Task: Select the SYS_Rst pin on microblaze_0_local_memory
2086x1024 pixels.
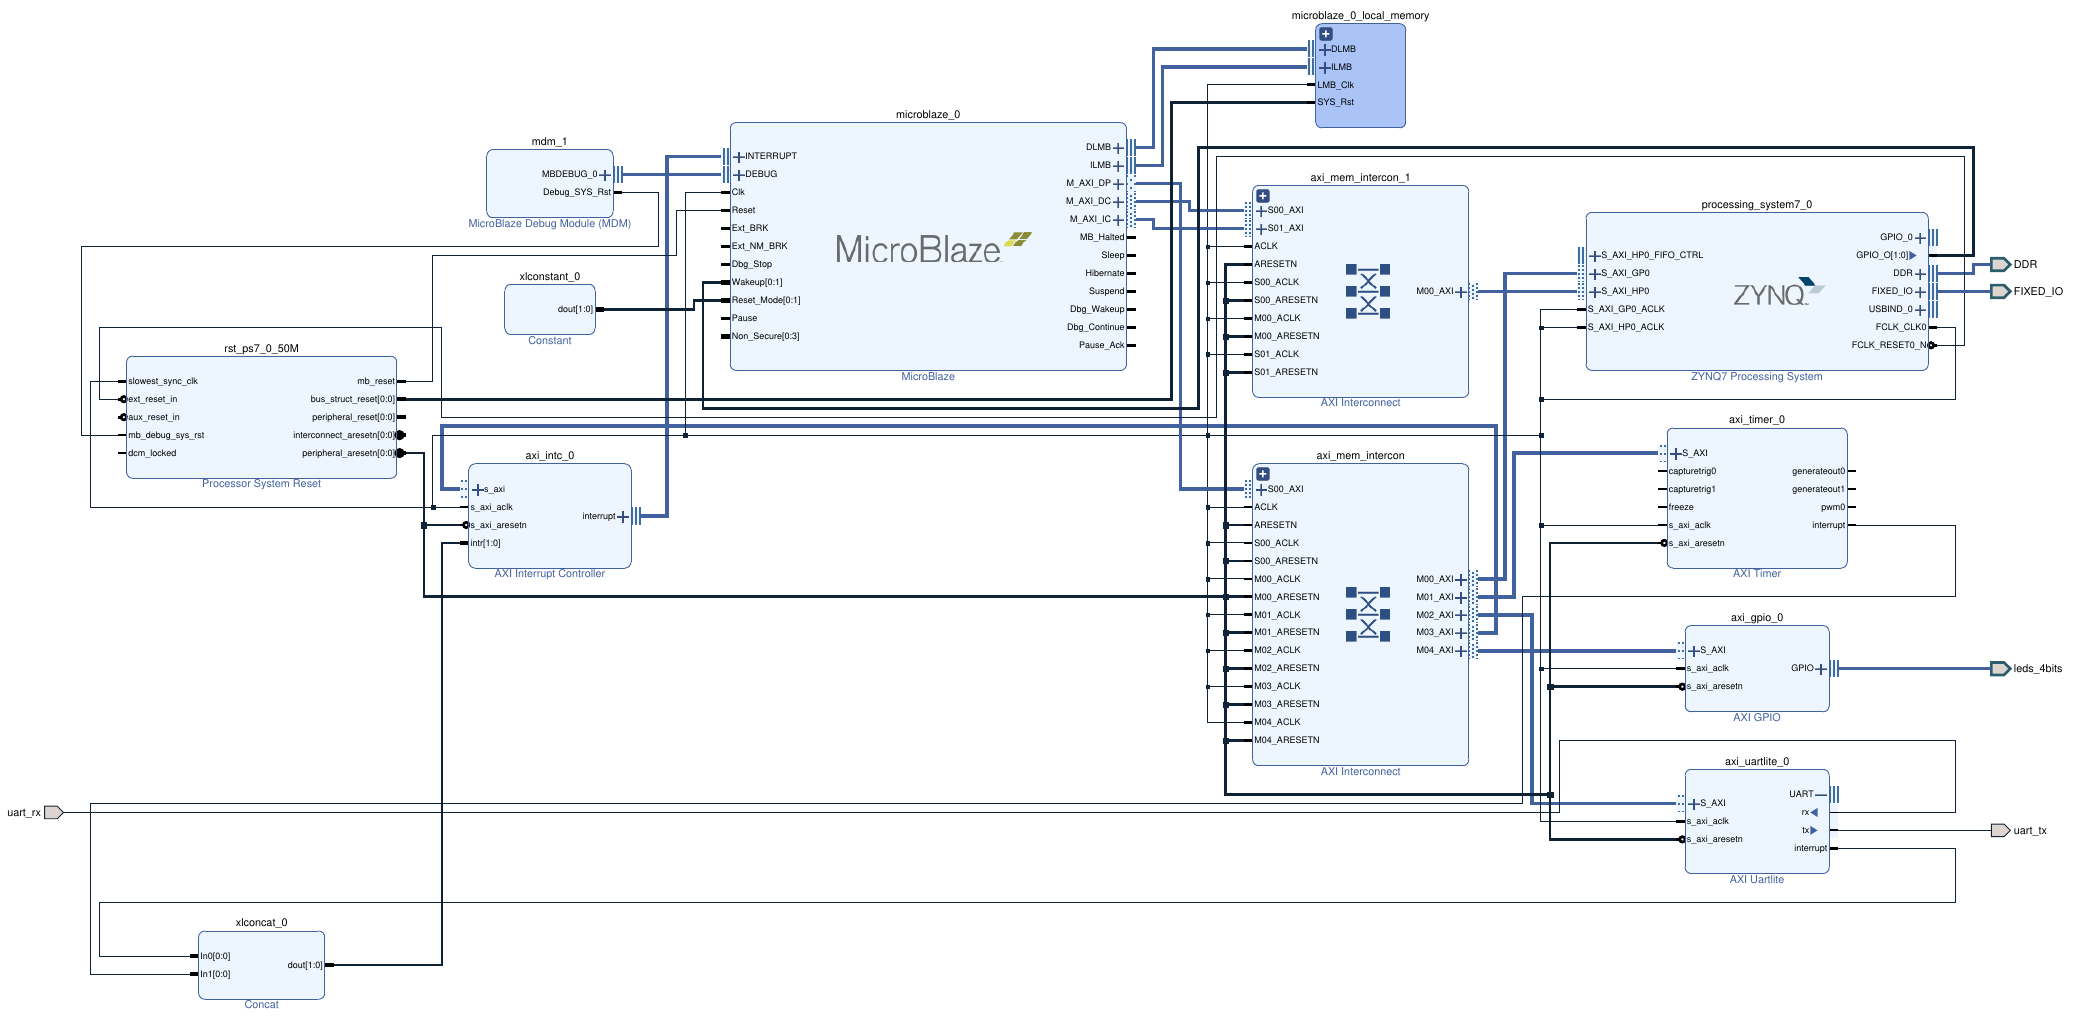Action: (x=1335, y=103)
